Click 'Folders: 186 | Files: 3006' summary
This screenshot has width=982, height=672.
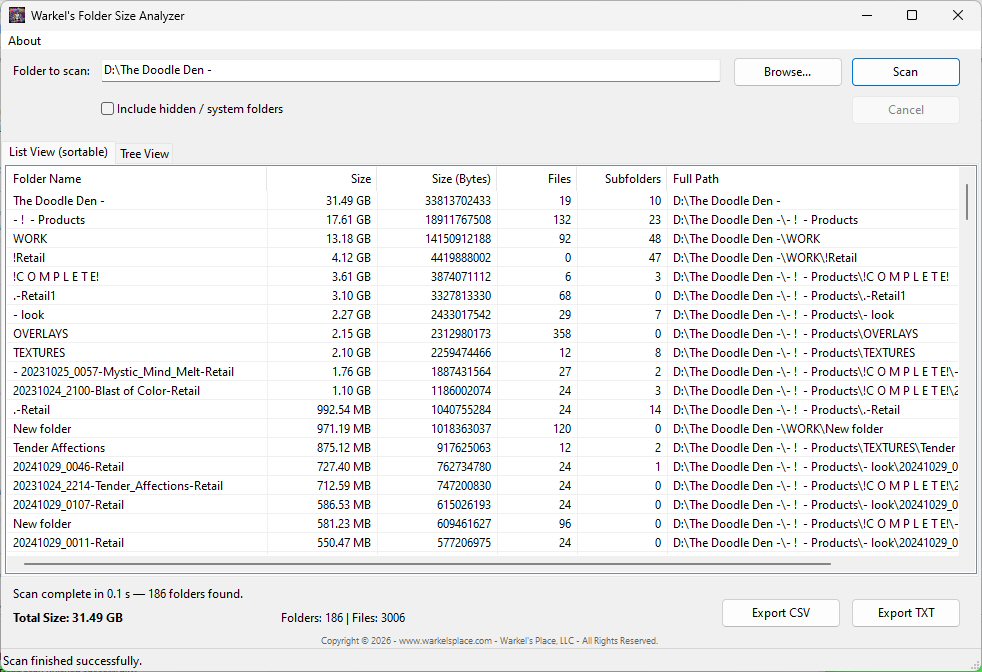click(343, 618)
